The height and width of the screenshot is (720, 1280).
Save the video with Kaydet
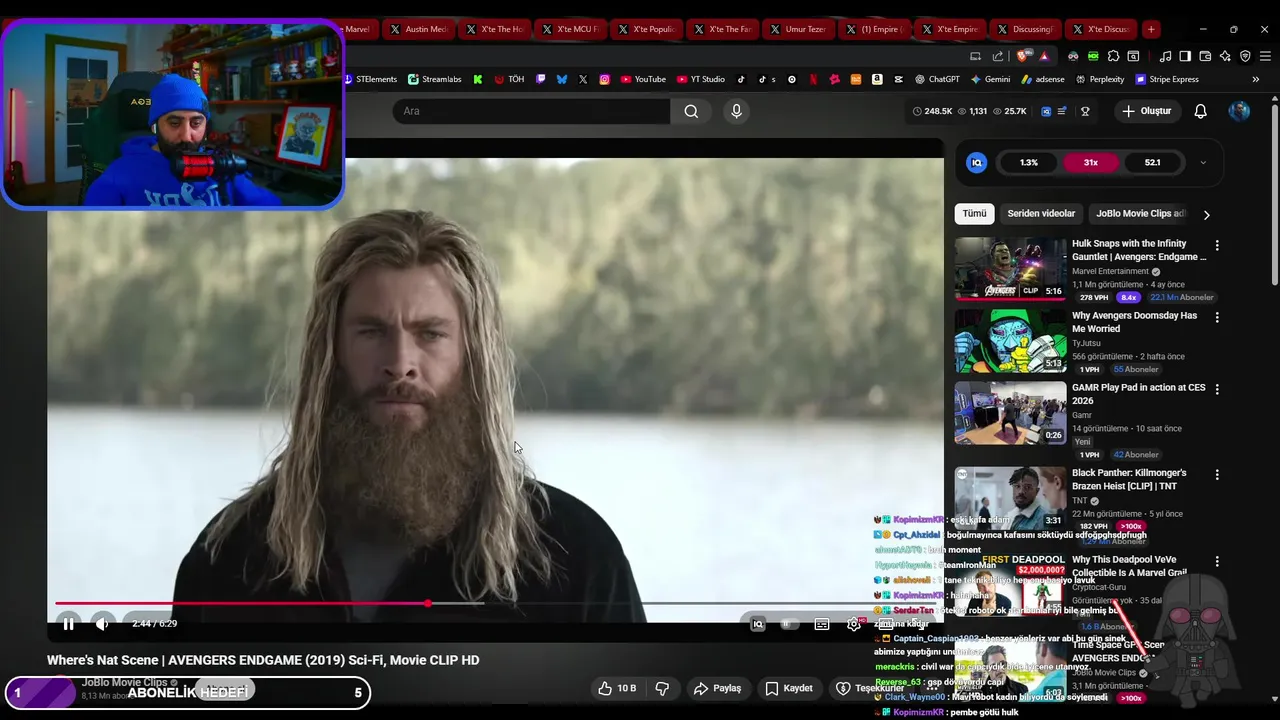788,688
